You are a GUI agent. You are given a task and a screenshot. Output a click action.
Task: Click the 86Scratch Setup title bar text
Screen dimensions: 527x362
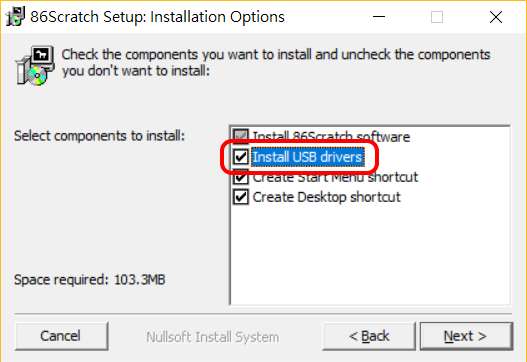coord(157,17)
